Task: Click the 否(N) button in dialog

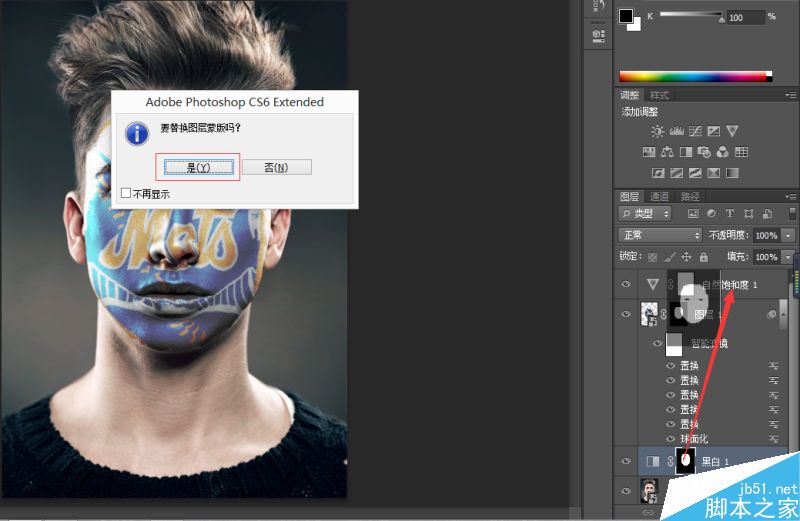Action: [x=277, y=167]
